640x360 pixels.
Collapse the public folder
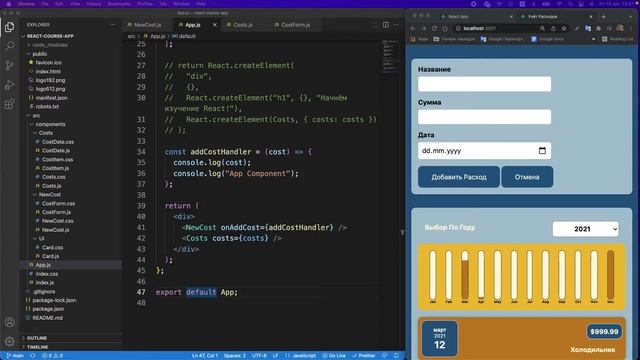coord(39,54)
